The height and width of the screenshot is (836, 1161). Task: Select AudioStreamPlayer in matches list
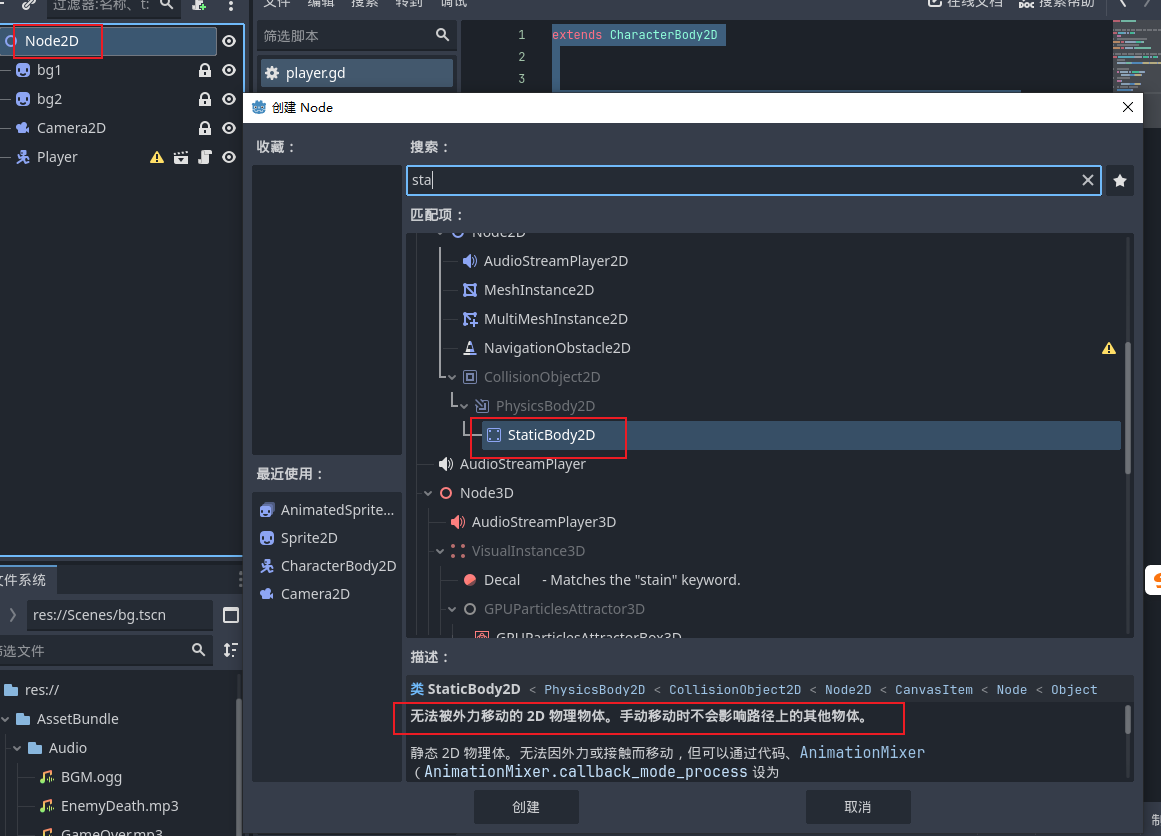[523, 464]
